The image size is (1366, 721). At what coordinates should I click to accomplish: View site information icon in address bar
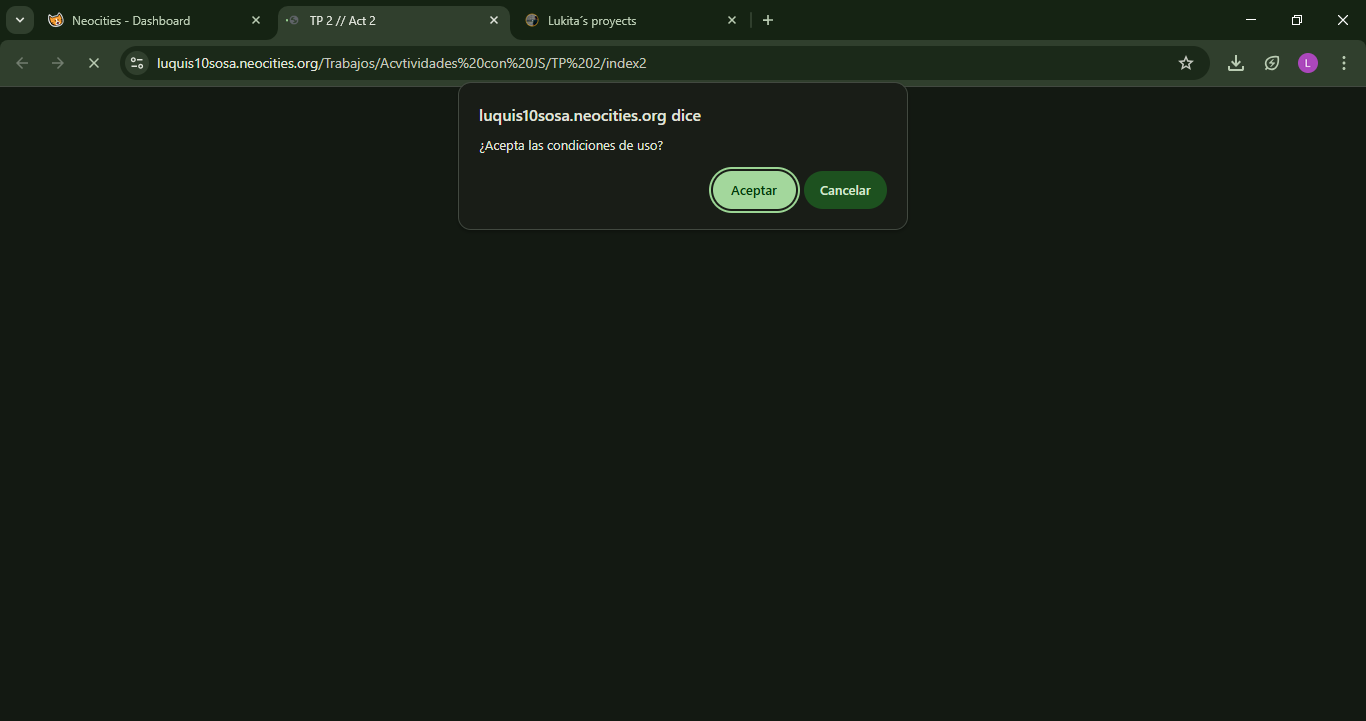[137, 63]
